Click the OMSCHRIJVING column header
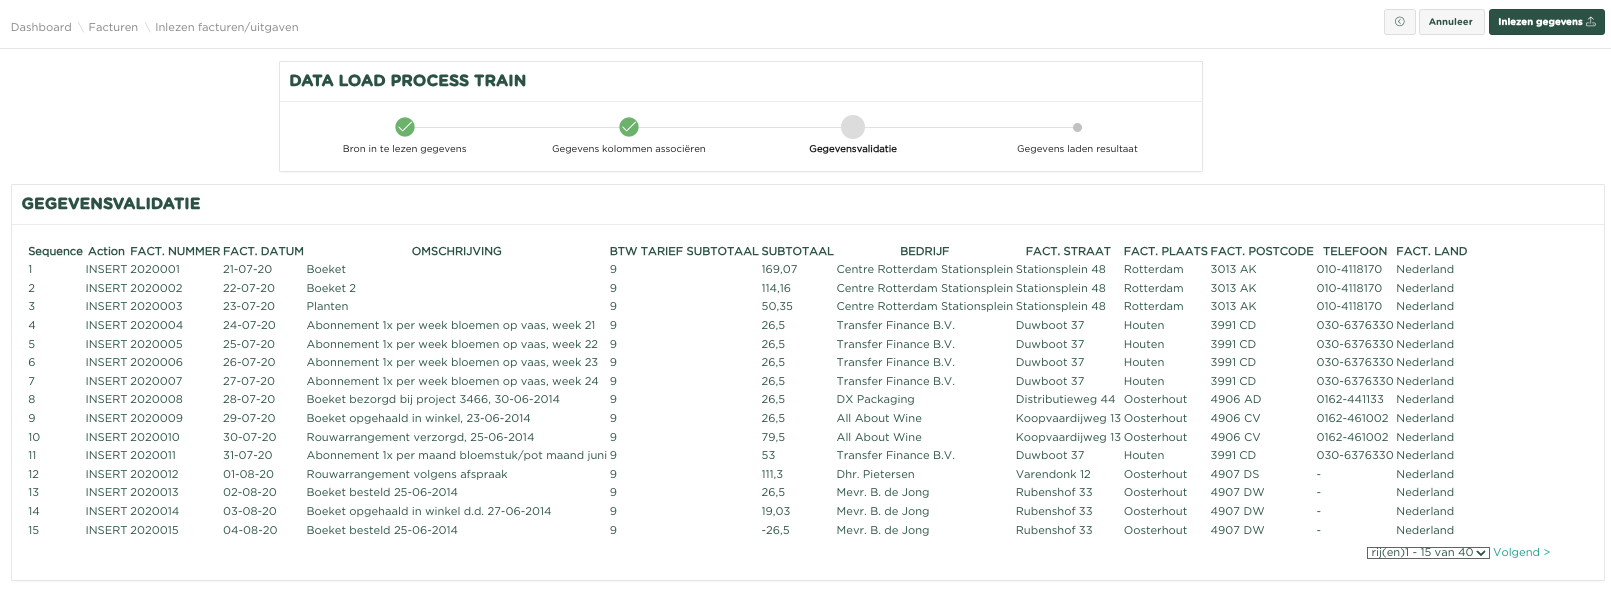1611x596 pixels. point(457,251)
